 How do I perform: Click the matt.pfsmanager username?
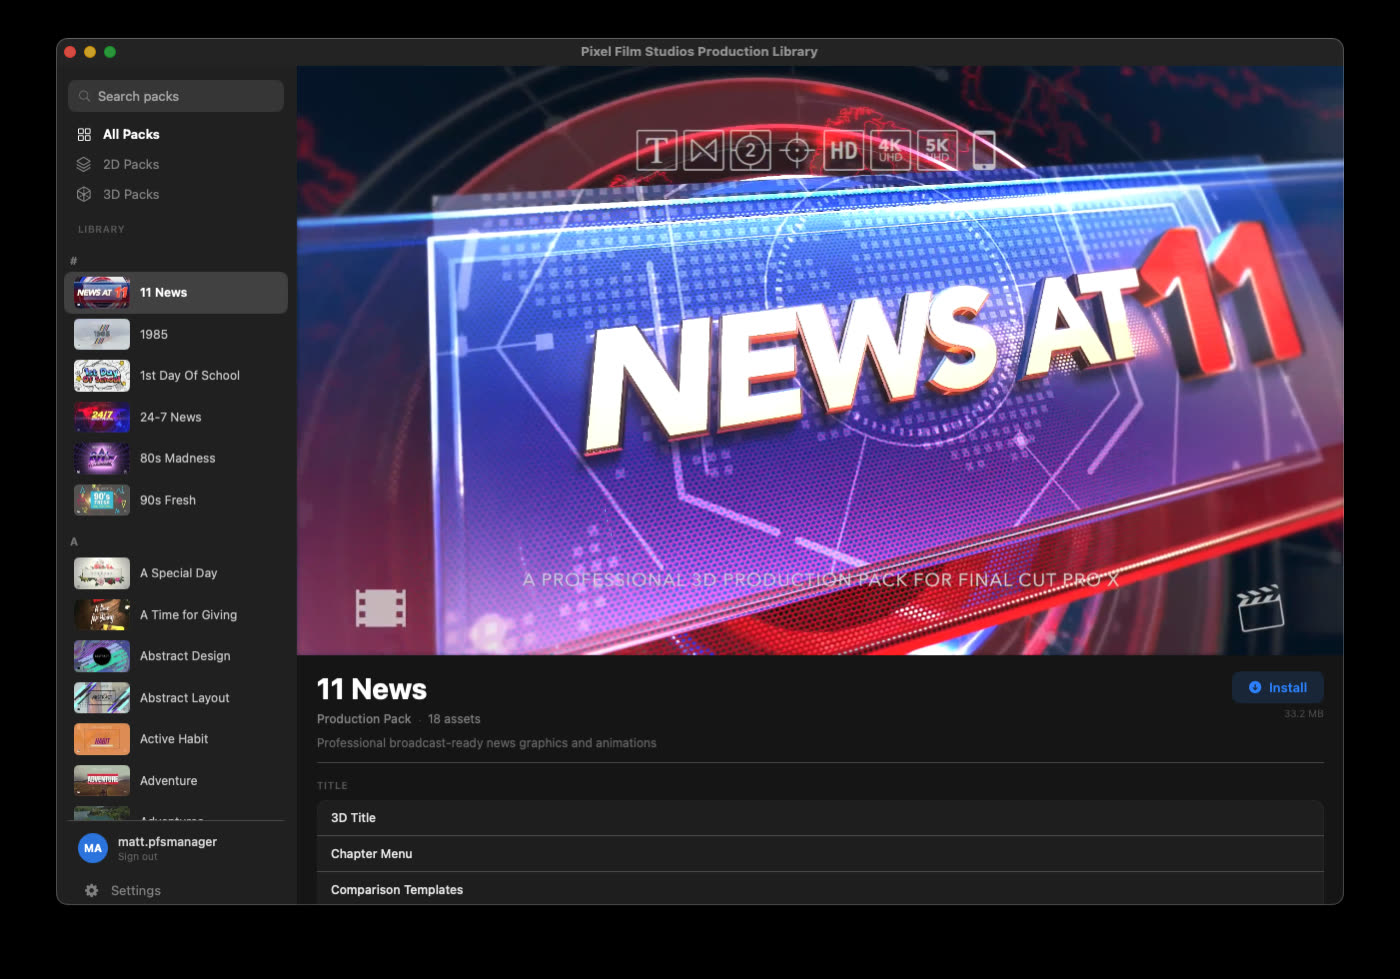(167, 842)
